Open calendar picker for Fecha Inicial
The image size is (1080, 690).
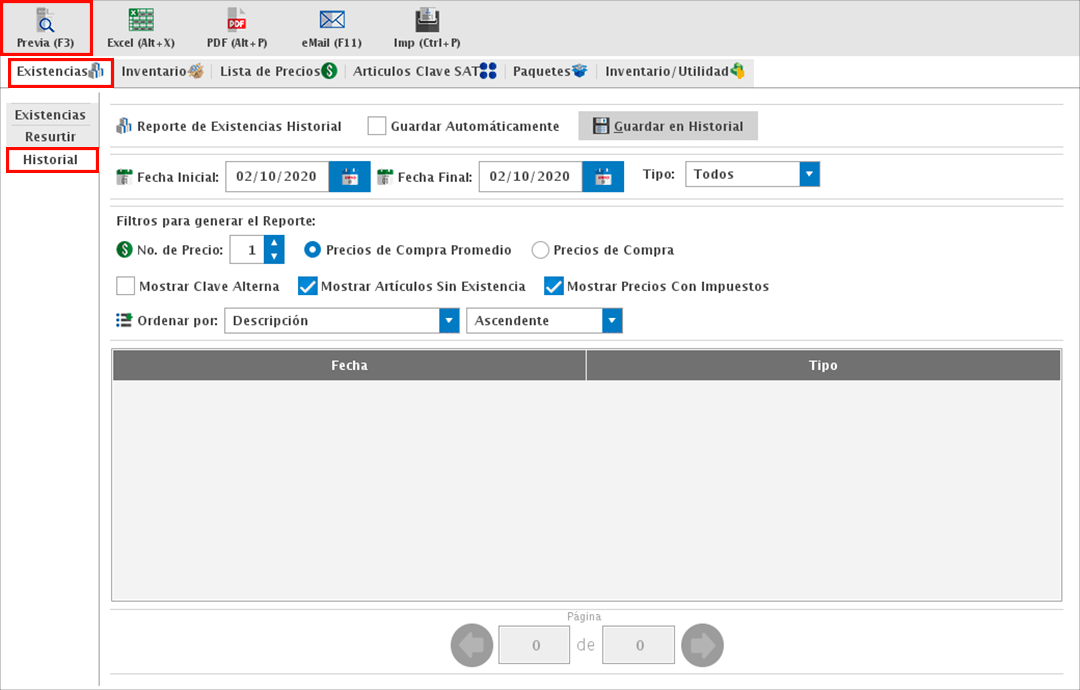pyautogui.click(x=350, y=177)
